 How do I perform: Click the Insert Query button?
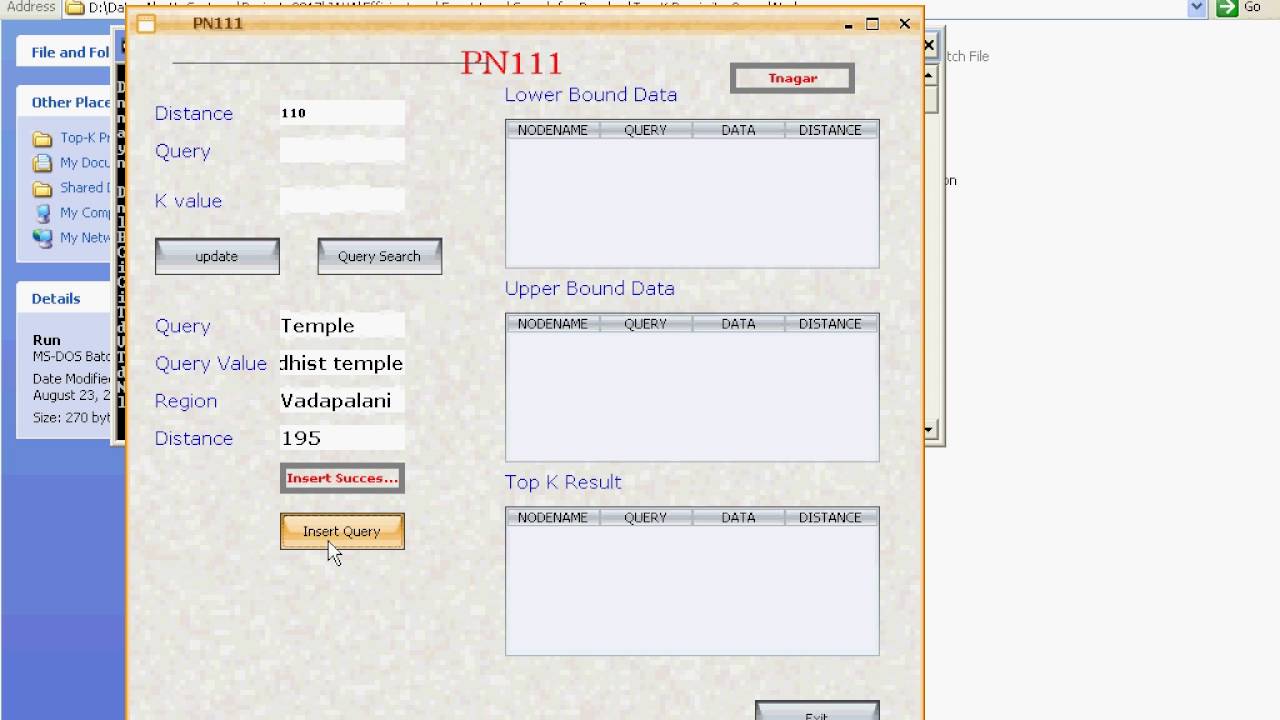tap(342, 531)
